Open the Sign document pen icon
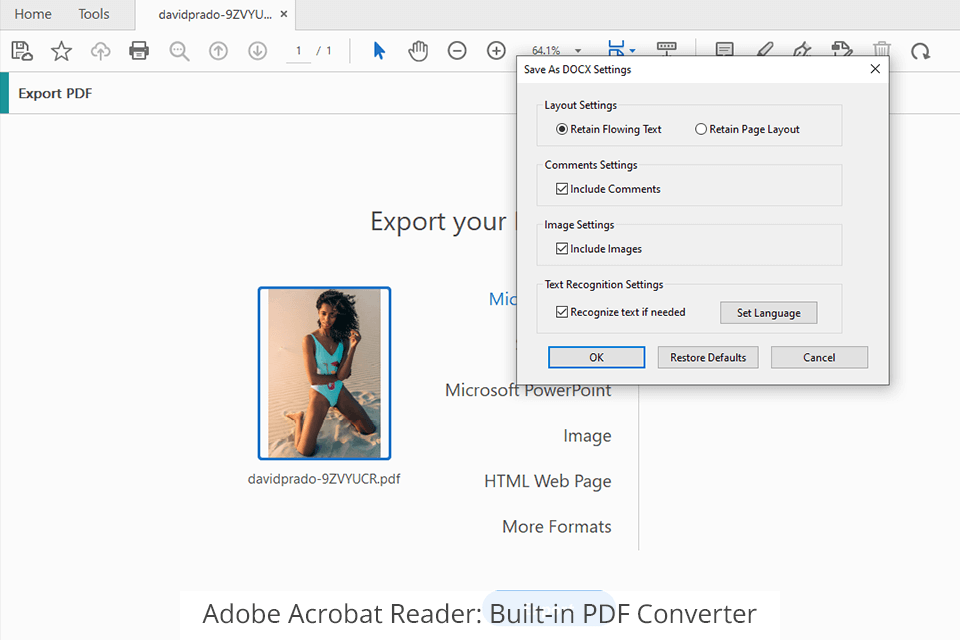960x640 pixels. pyautogui.click(x=803, y=49)
